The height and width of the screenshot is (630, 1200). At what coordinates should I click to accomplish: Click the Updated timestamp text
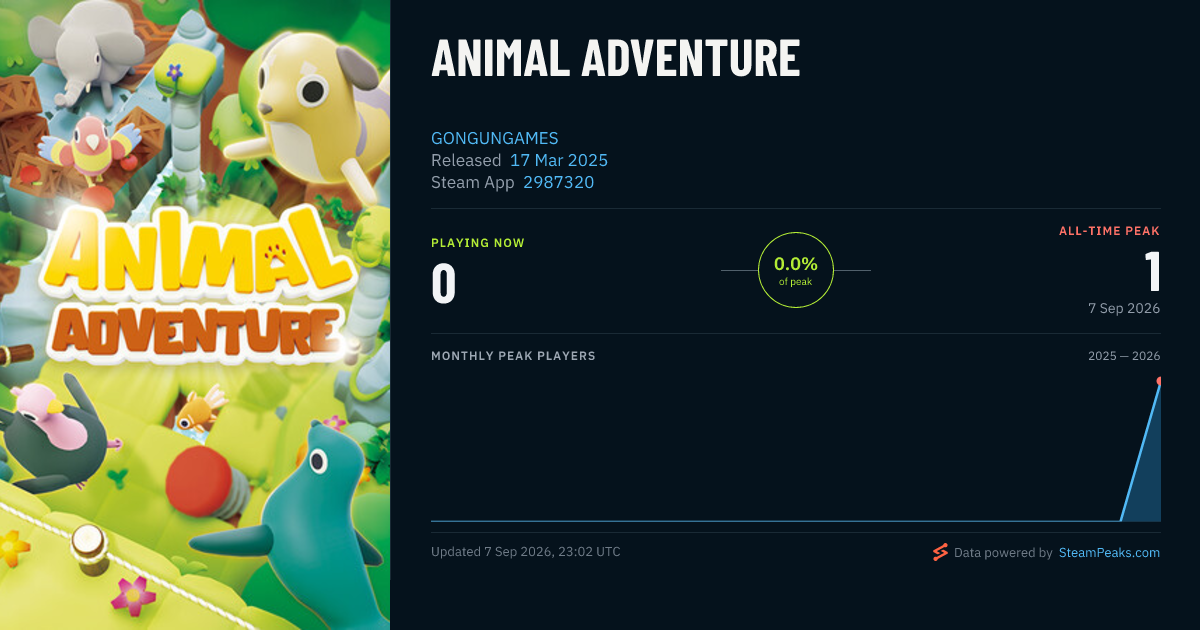click(x=525, y=552)
